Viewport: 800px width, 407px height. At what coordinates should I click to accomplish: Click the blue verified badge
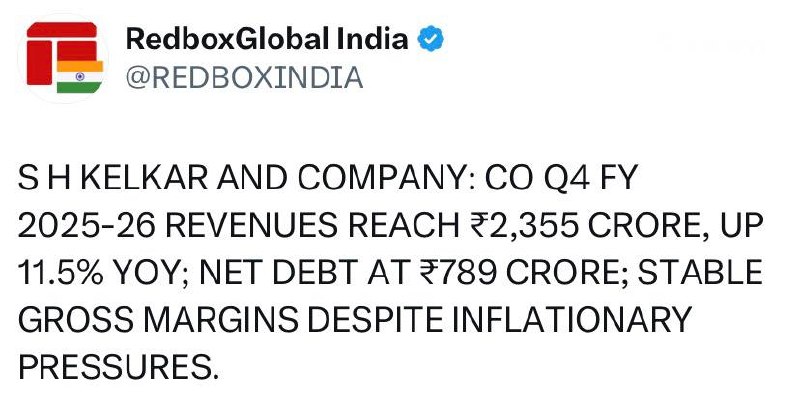point(431,40)
